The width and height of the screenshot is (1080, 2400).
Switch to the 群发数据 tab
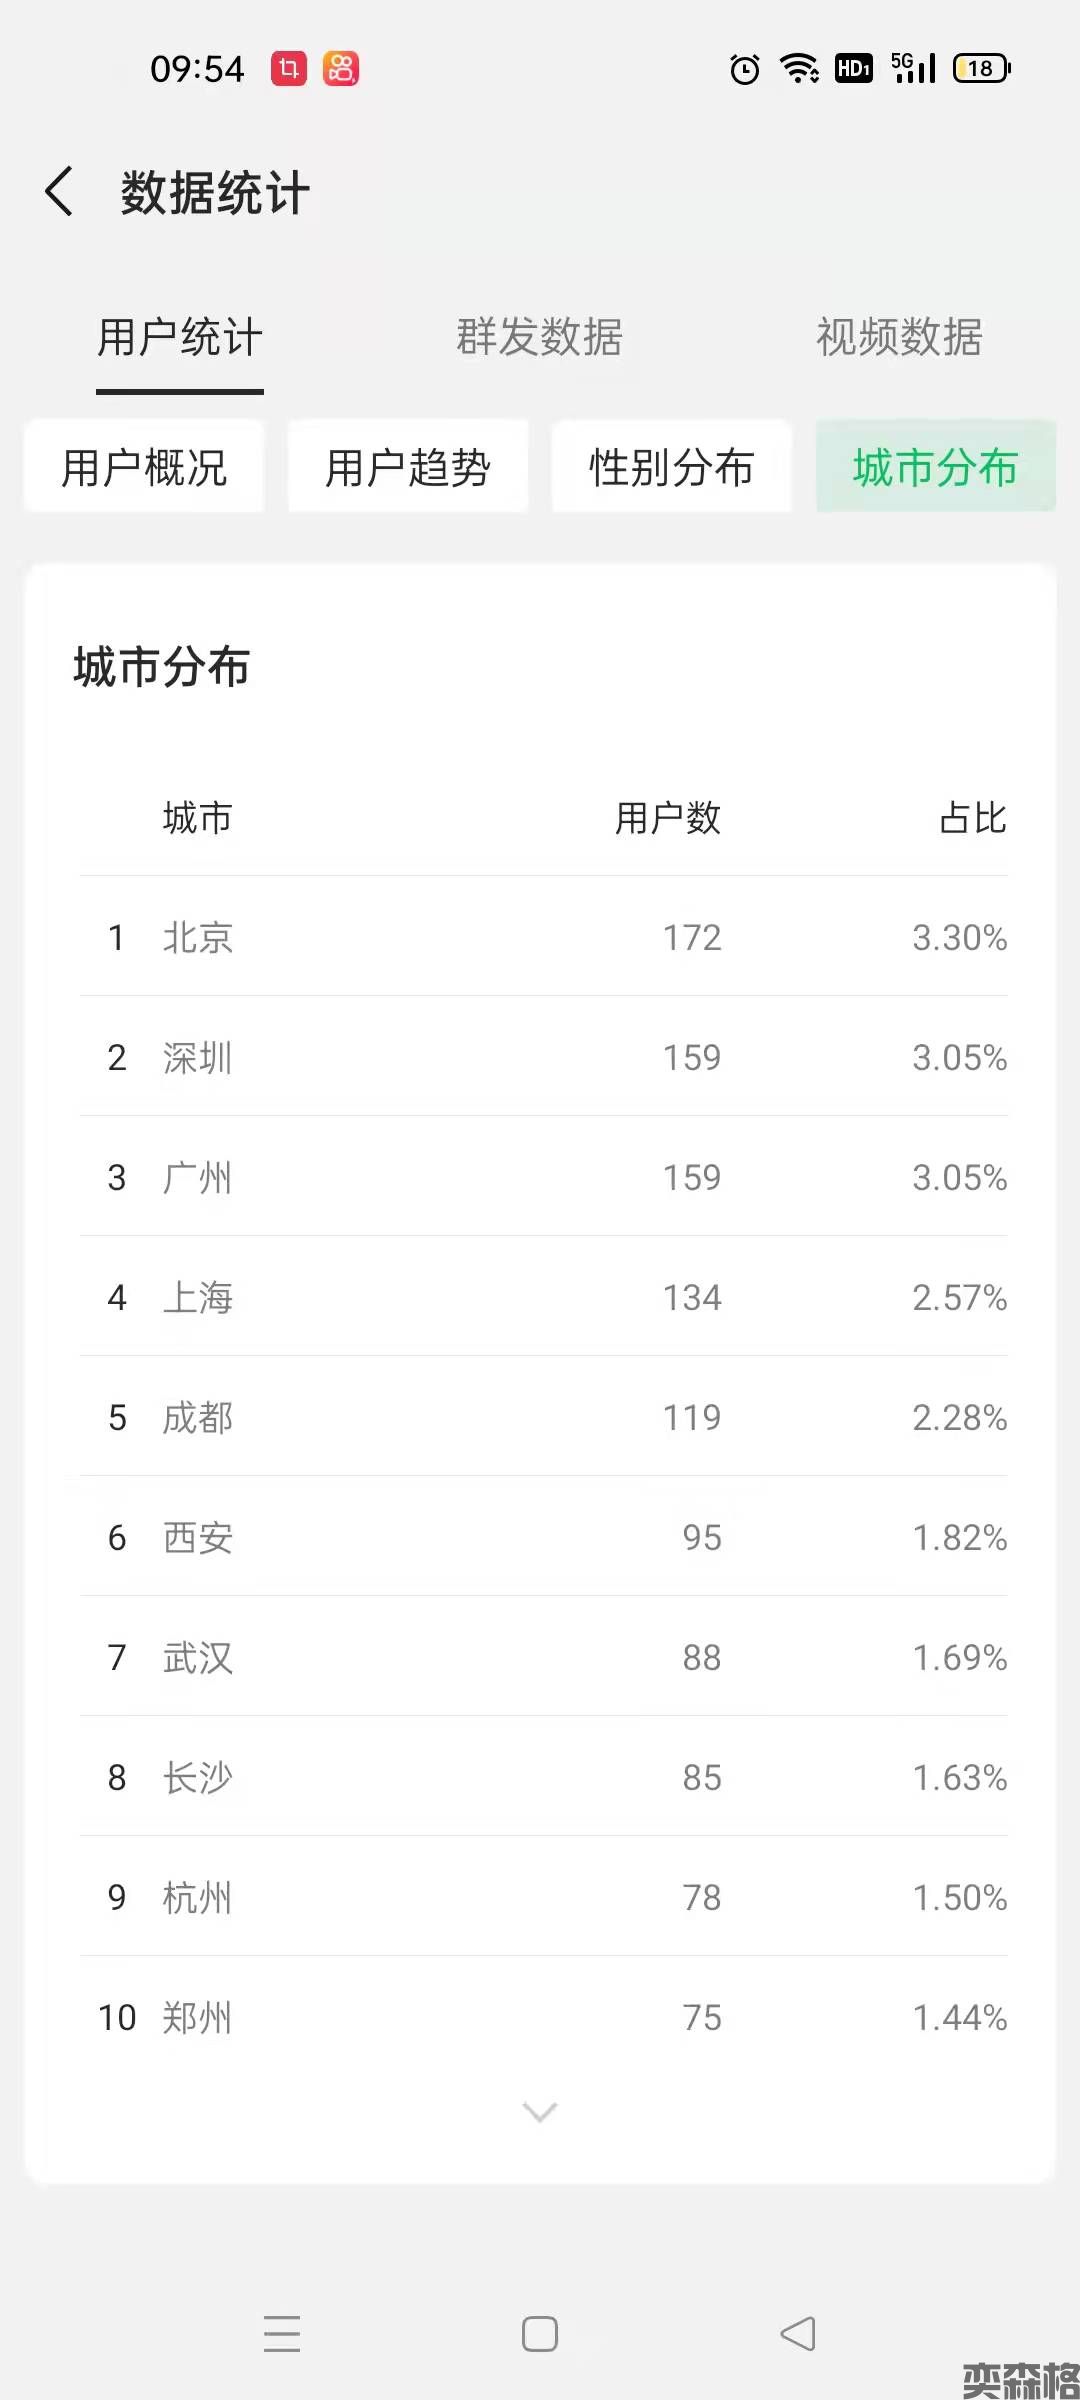(540, 337)
